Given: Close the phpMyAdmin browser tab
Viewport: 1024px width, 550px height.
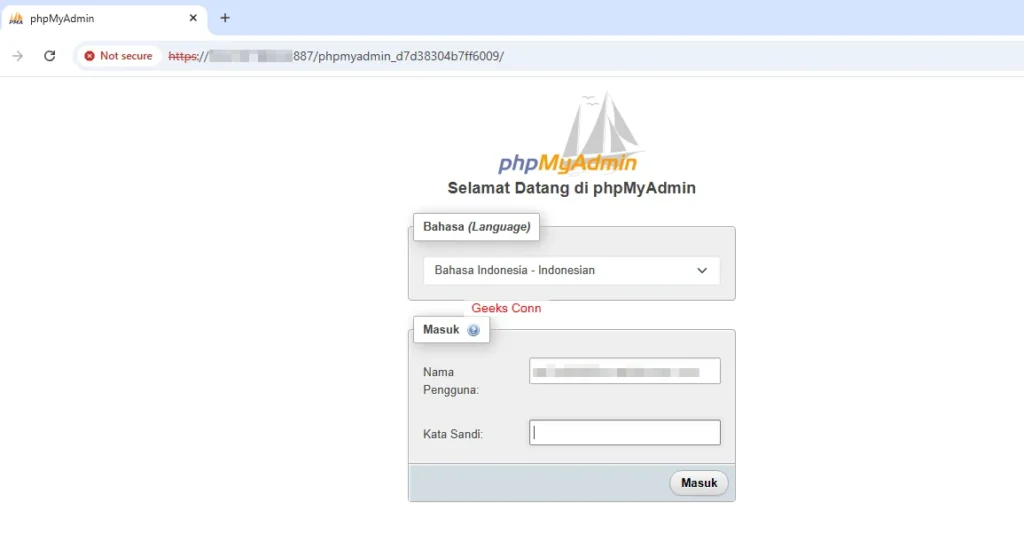Looking at the screenshot, I should pos(193,18).
